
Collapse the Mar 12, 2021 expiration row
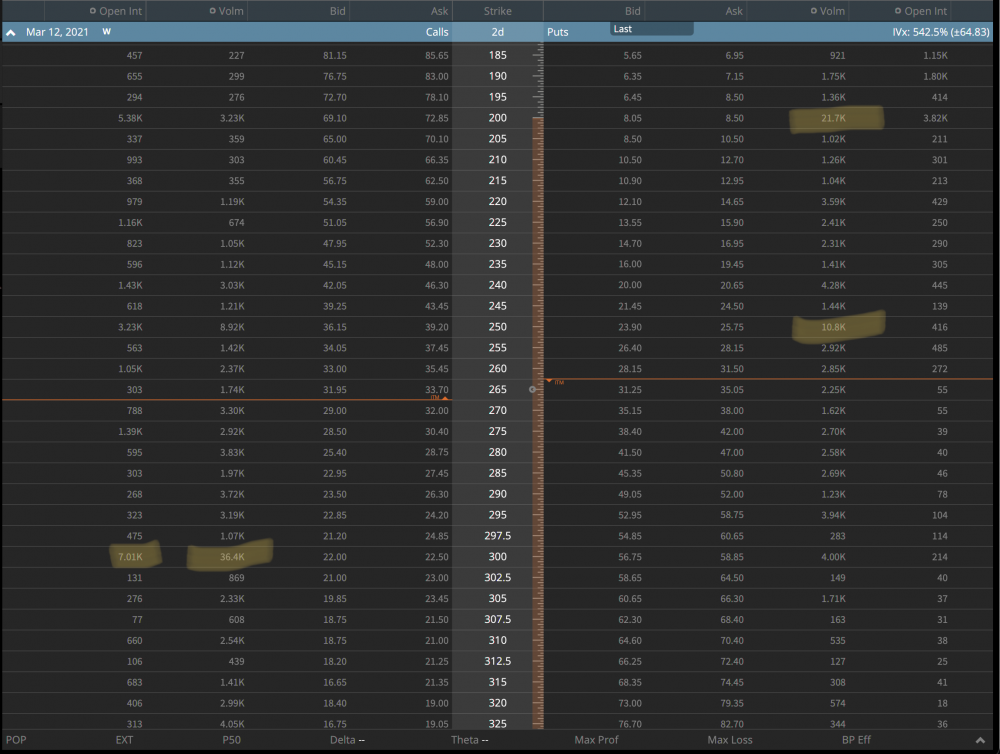click(x=11, y=32)
